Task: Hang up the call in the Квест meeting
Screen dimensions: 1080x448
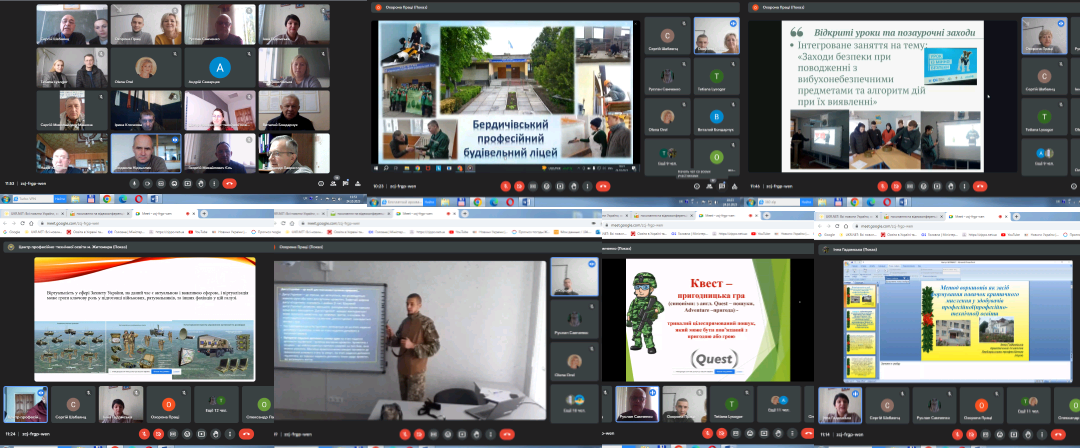Action: (808, 433)
